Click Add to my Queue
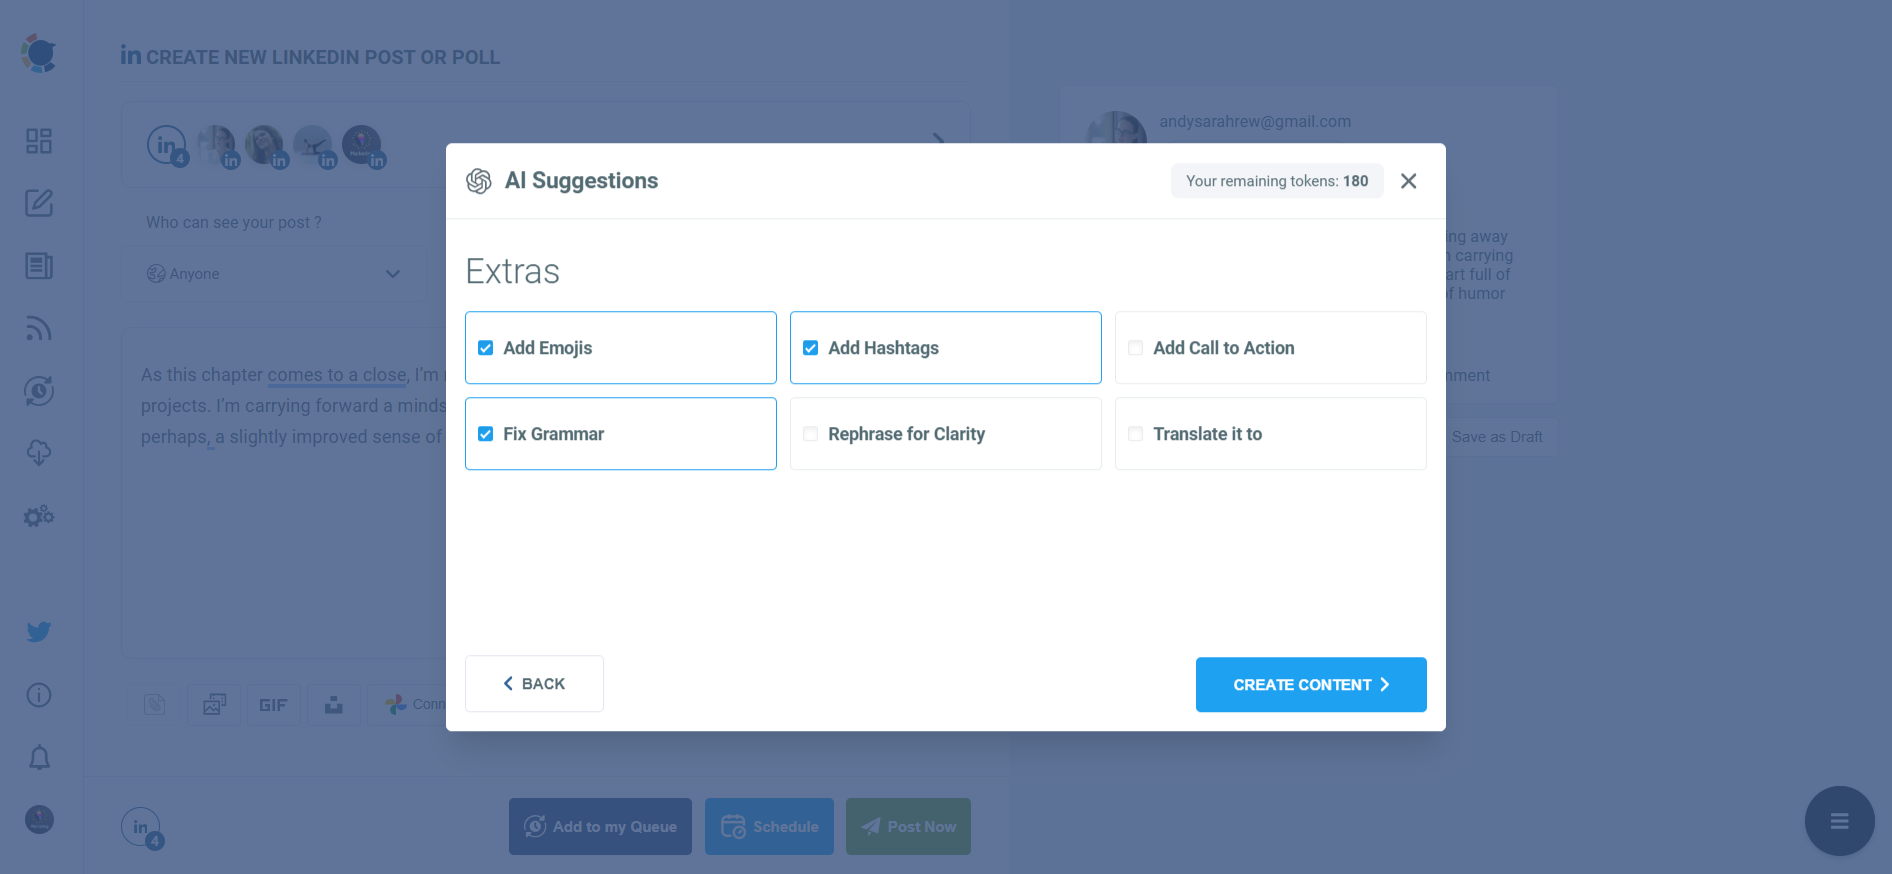 pos(599,826)
